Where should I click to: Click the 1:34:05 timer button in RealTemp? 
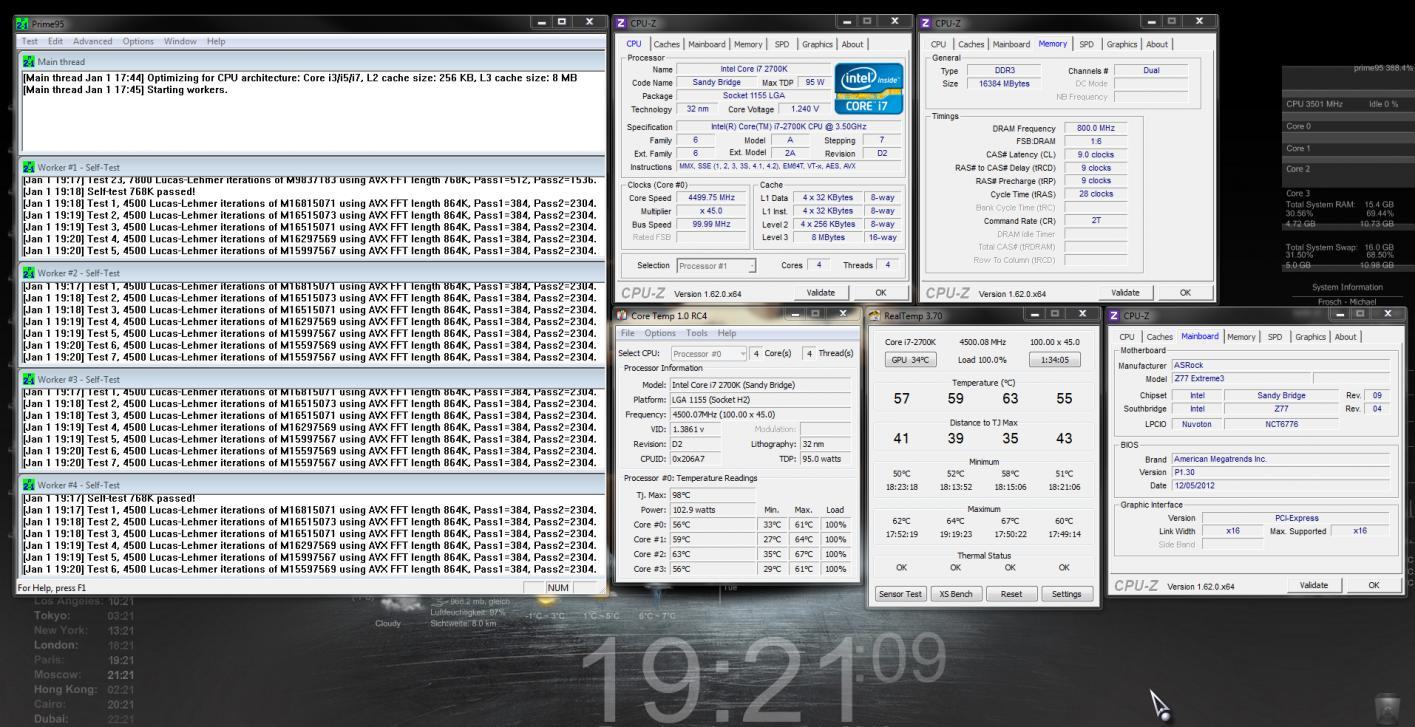point(1055,360)
